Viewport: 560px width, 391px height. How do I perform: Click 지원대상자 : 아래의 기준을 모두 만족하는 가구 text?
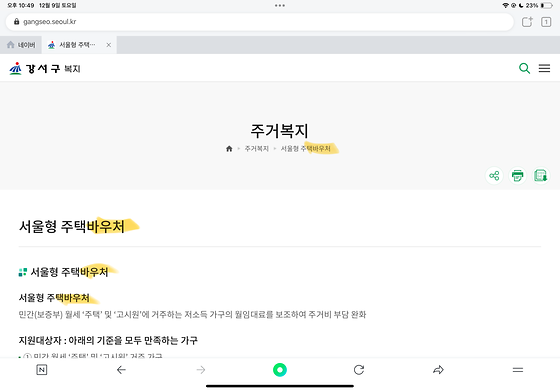[x=108, y=340]
